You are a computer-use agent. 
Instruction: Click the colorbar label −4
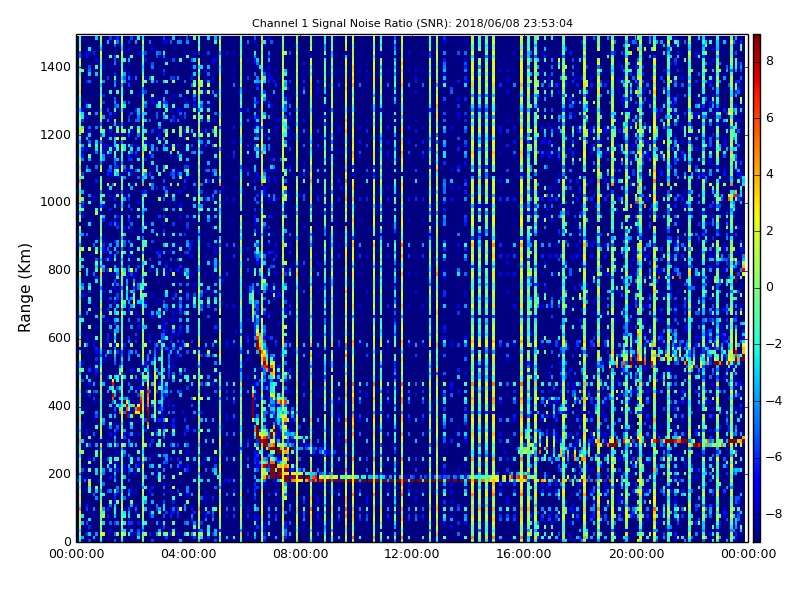click(x=773, y=401)
